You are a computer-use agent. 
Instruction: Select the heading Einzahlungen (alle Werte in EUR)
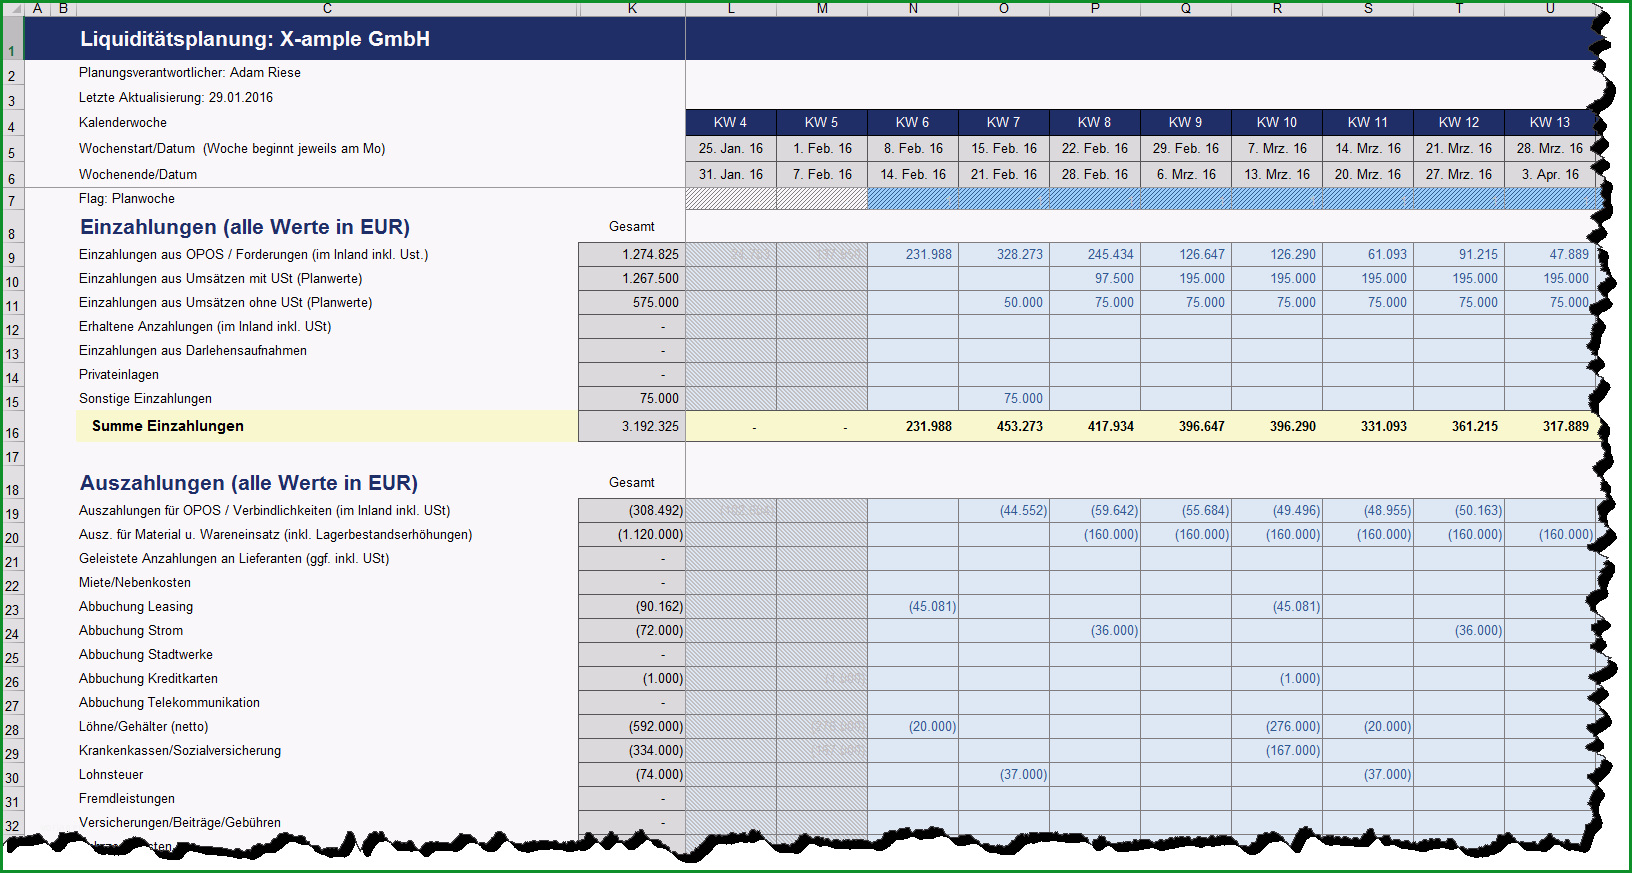tap(245, 227)
